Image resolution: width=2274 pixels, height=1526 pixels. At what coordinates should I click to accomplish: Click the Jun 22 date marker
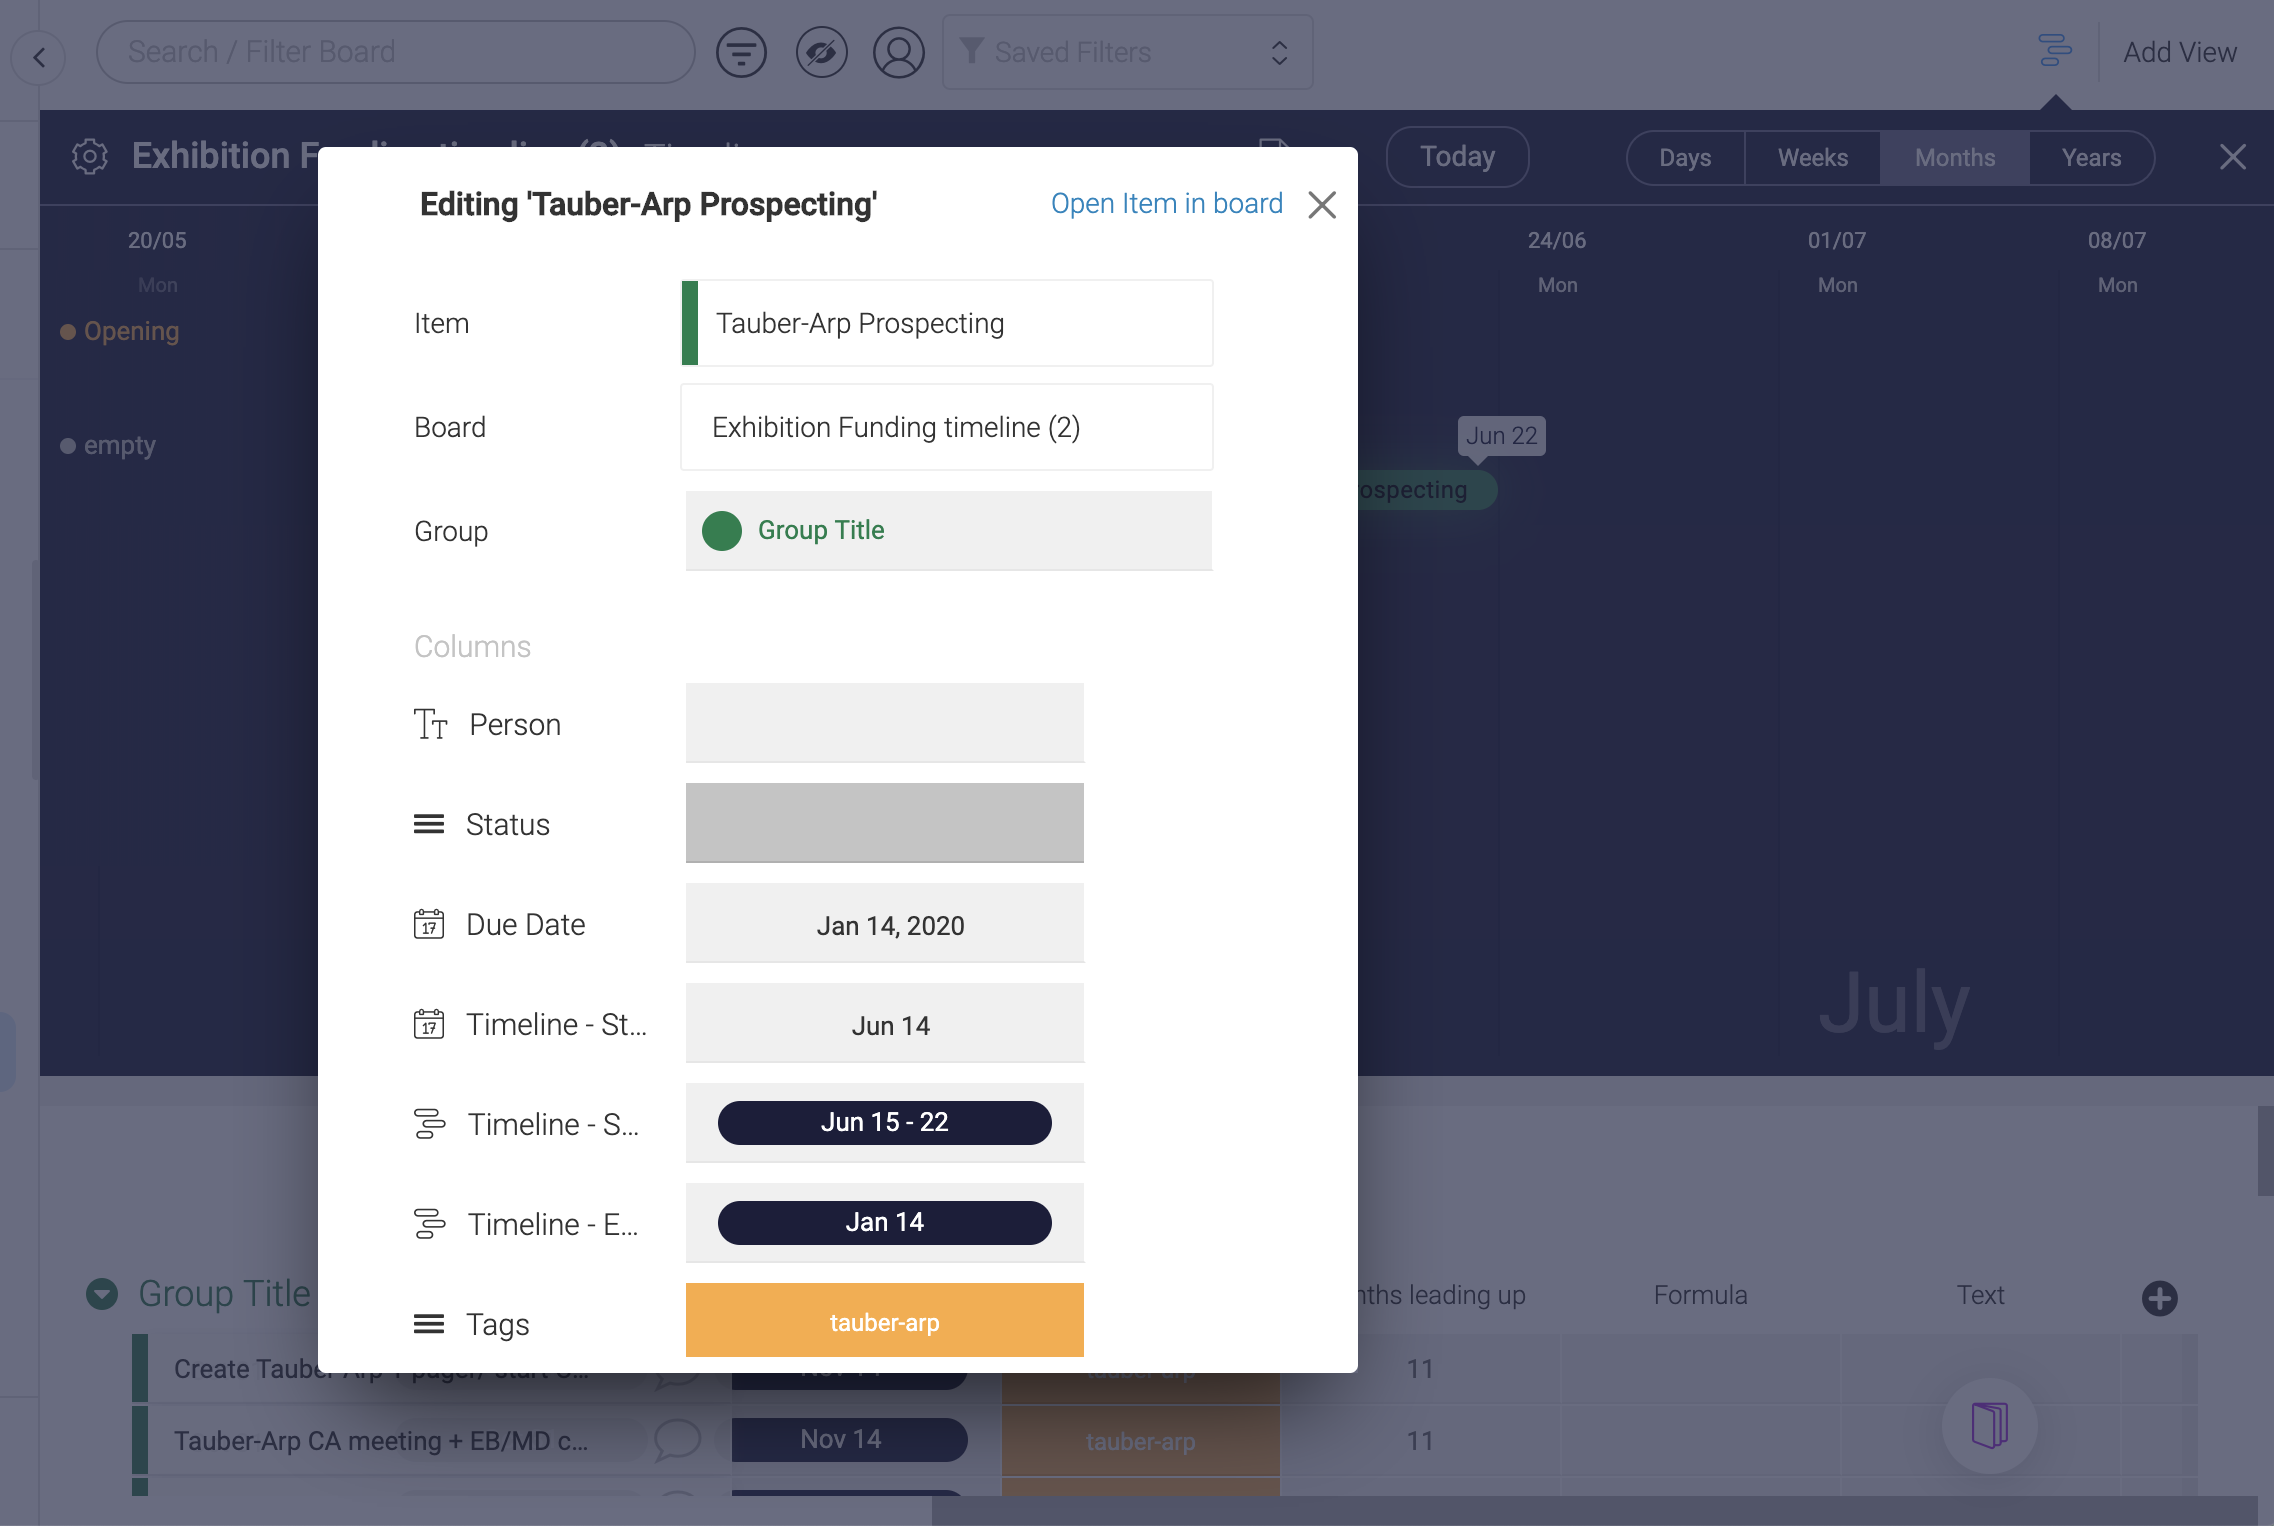click(1501, 436)
